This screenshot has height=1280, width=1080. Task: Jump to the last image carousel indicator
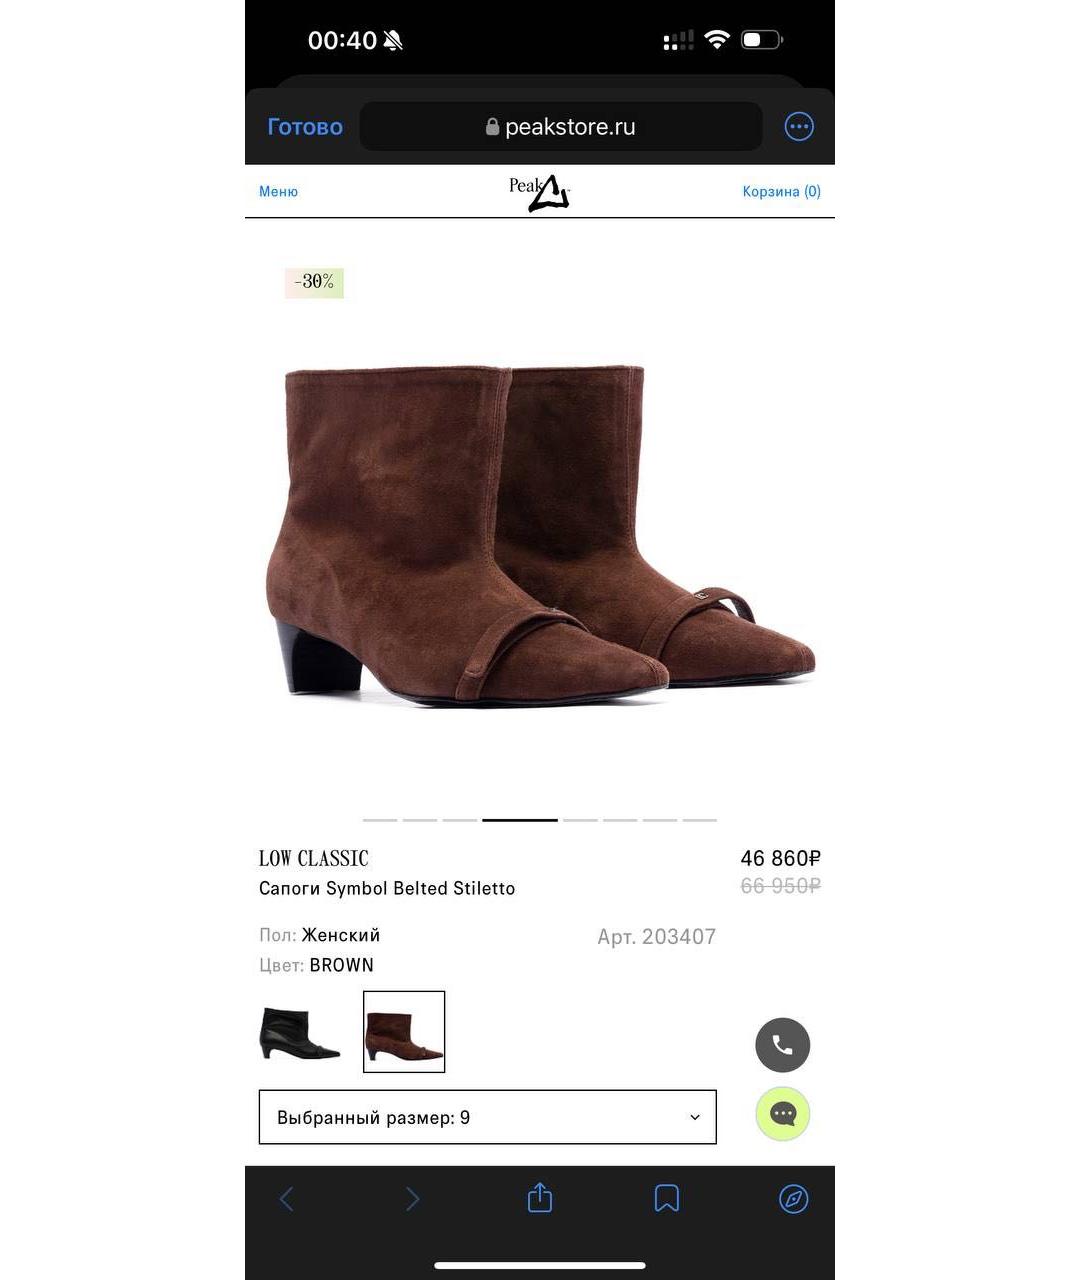pos(700,820)
